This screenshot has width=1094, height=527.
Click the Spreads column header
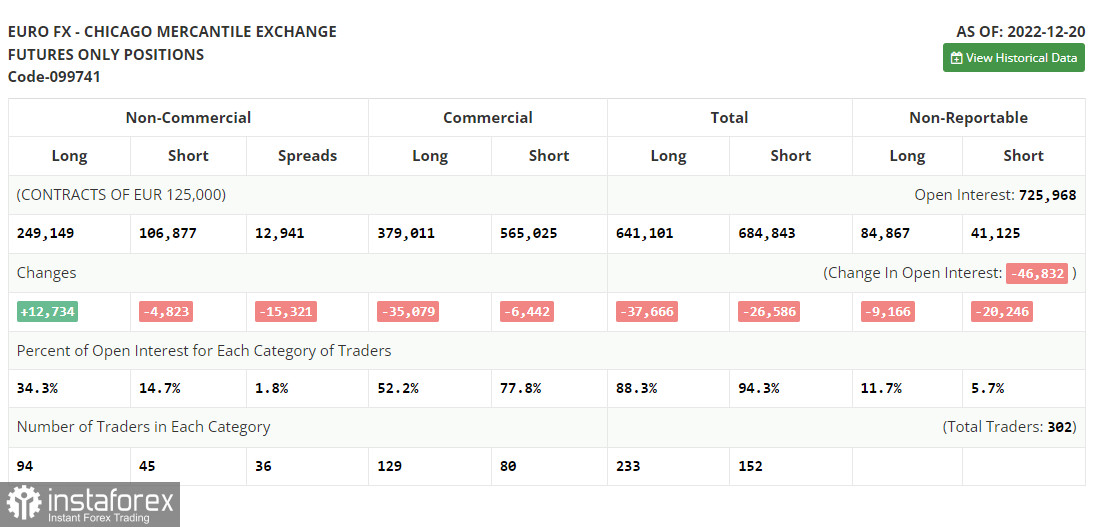307,156
